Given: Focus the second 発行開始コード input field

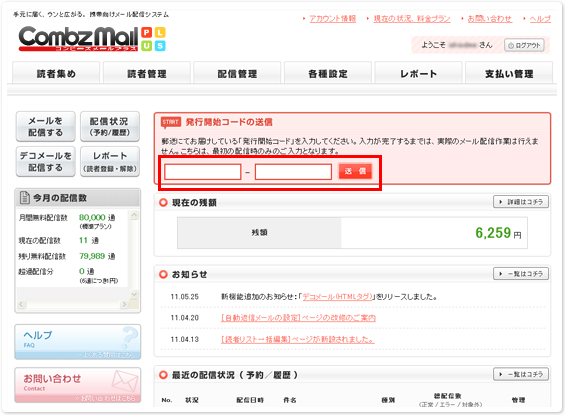Looking at the screenshot, I should pyautogui.click(x=293, y=172).
